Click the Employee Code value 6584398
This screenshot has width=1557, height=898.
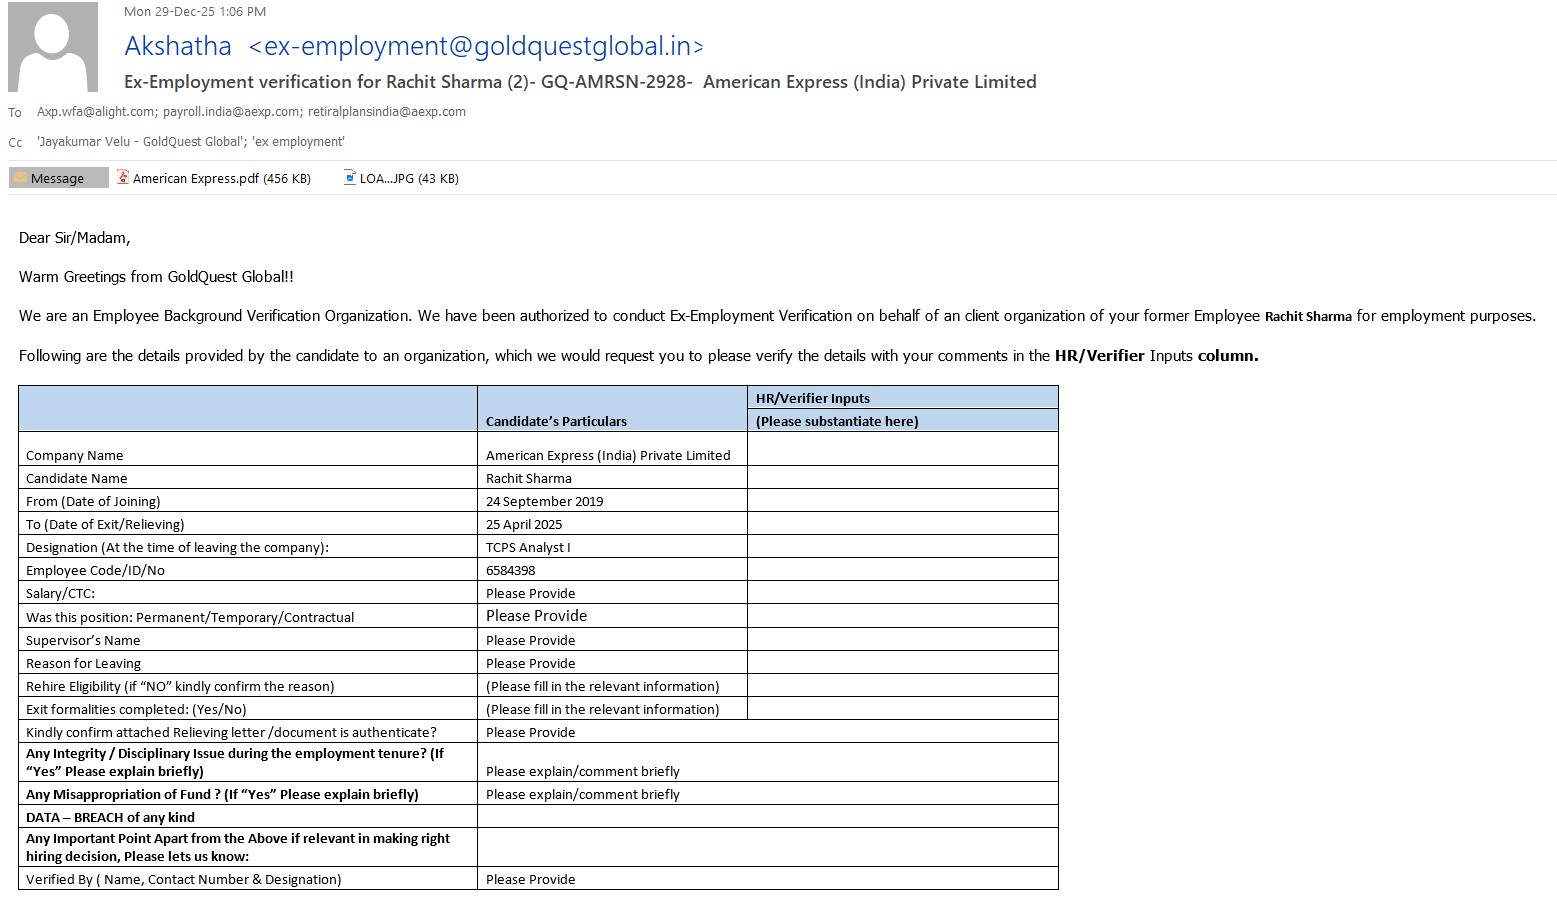coord(511,570)
